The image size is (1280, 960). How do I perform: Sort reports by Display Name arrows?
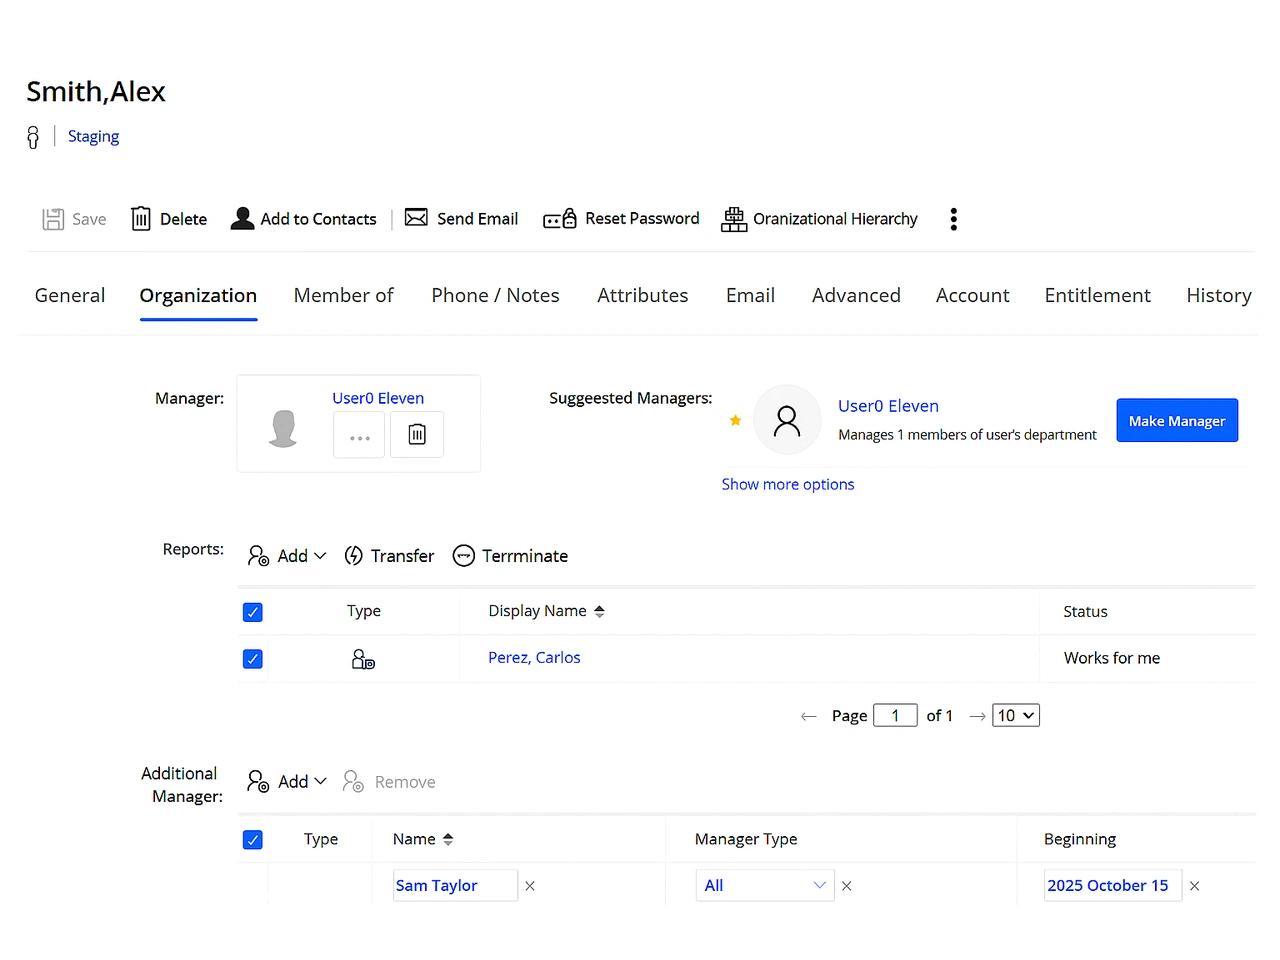(599, 611)
